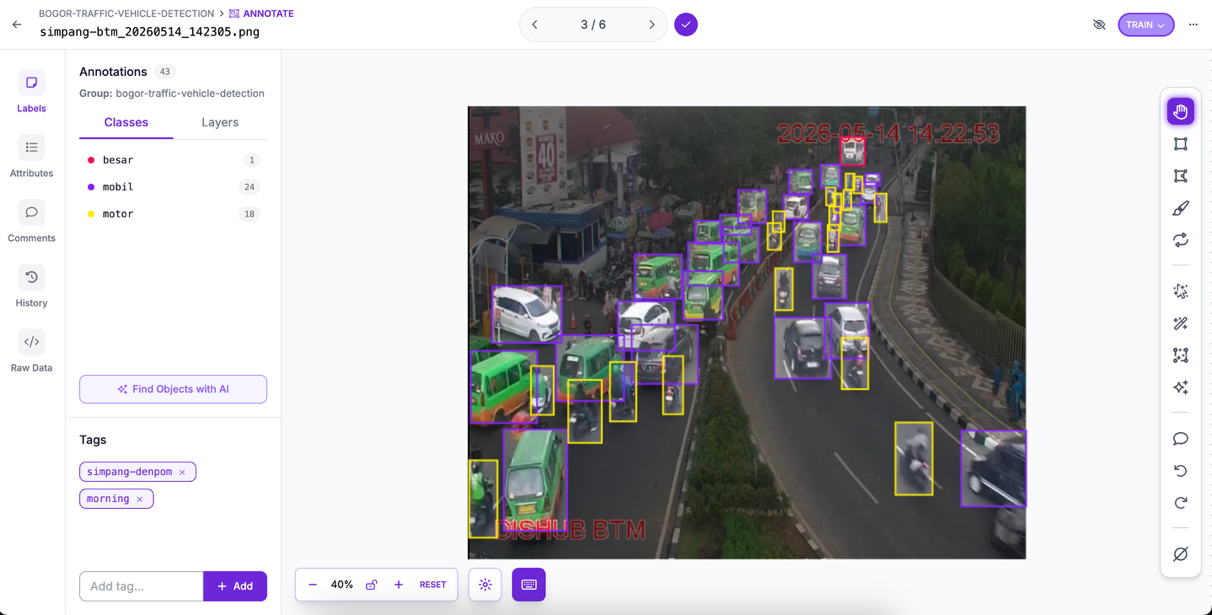Screen dimensions: 1212x615
Task: Click Find Objects with AI
Action: (x=173, y=389)
